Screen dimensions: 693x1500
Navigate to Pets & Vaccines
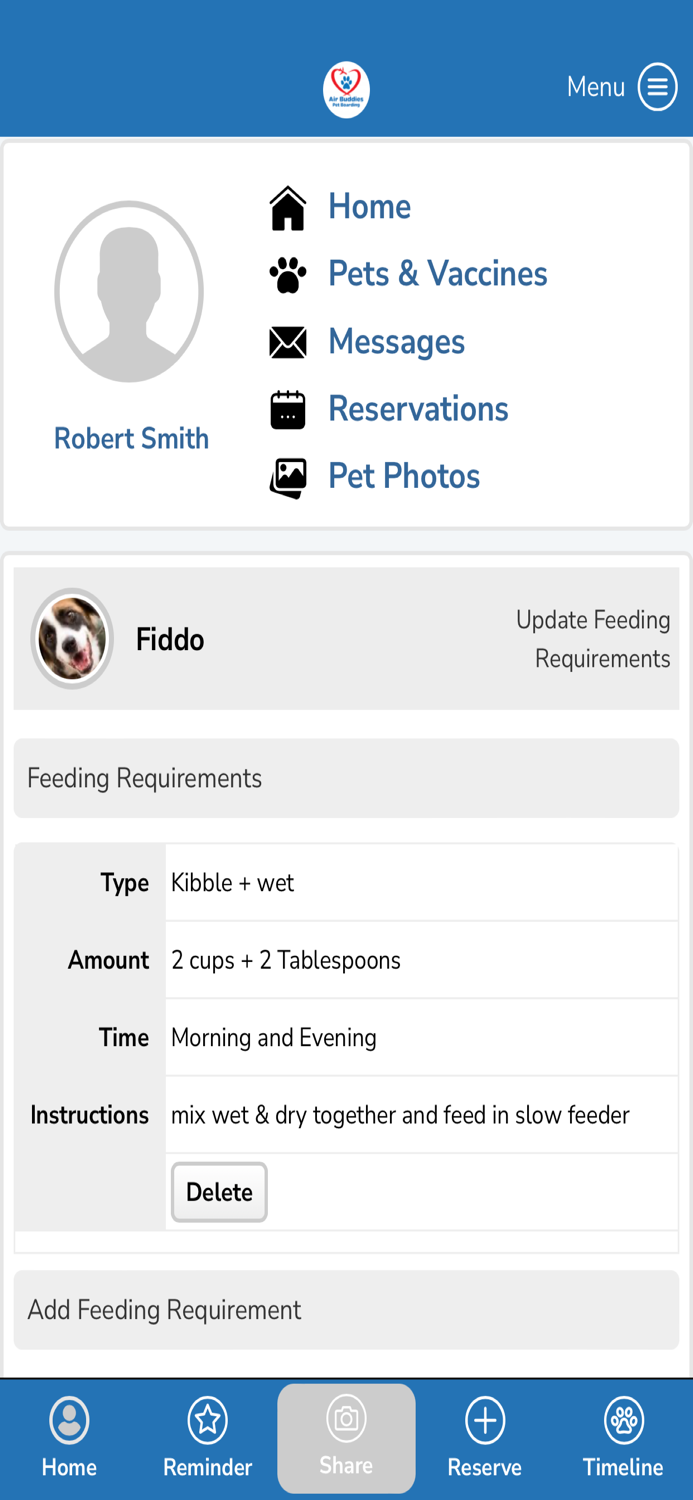437,273
